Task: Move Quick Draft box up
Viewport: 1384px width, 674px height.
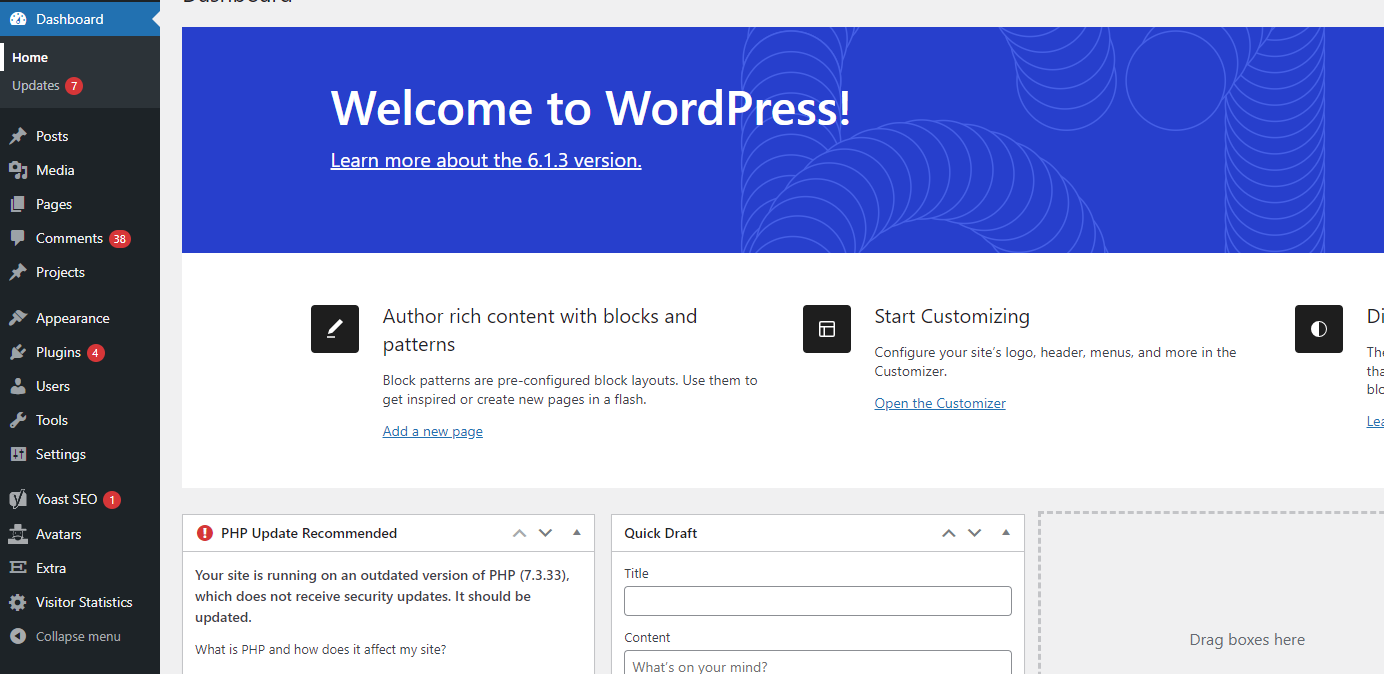Action: [949, 533]
